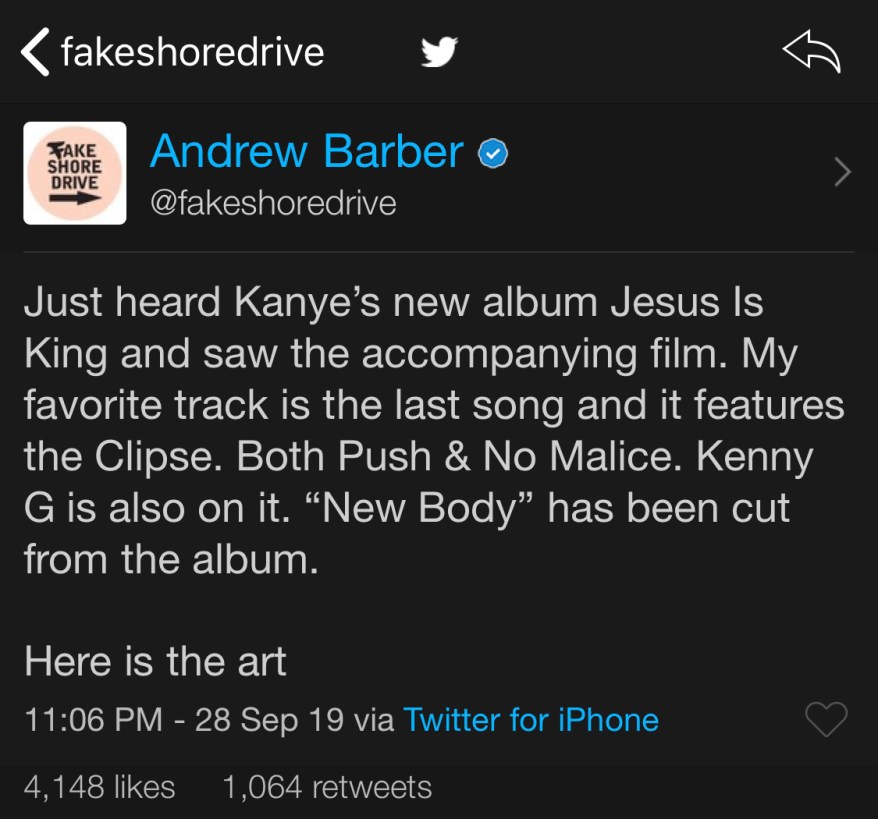The width and height of the screenshot is (878, 819).
Task: View the 1,064 retweets list
Action: click(327, 787)
